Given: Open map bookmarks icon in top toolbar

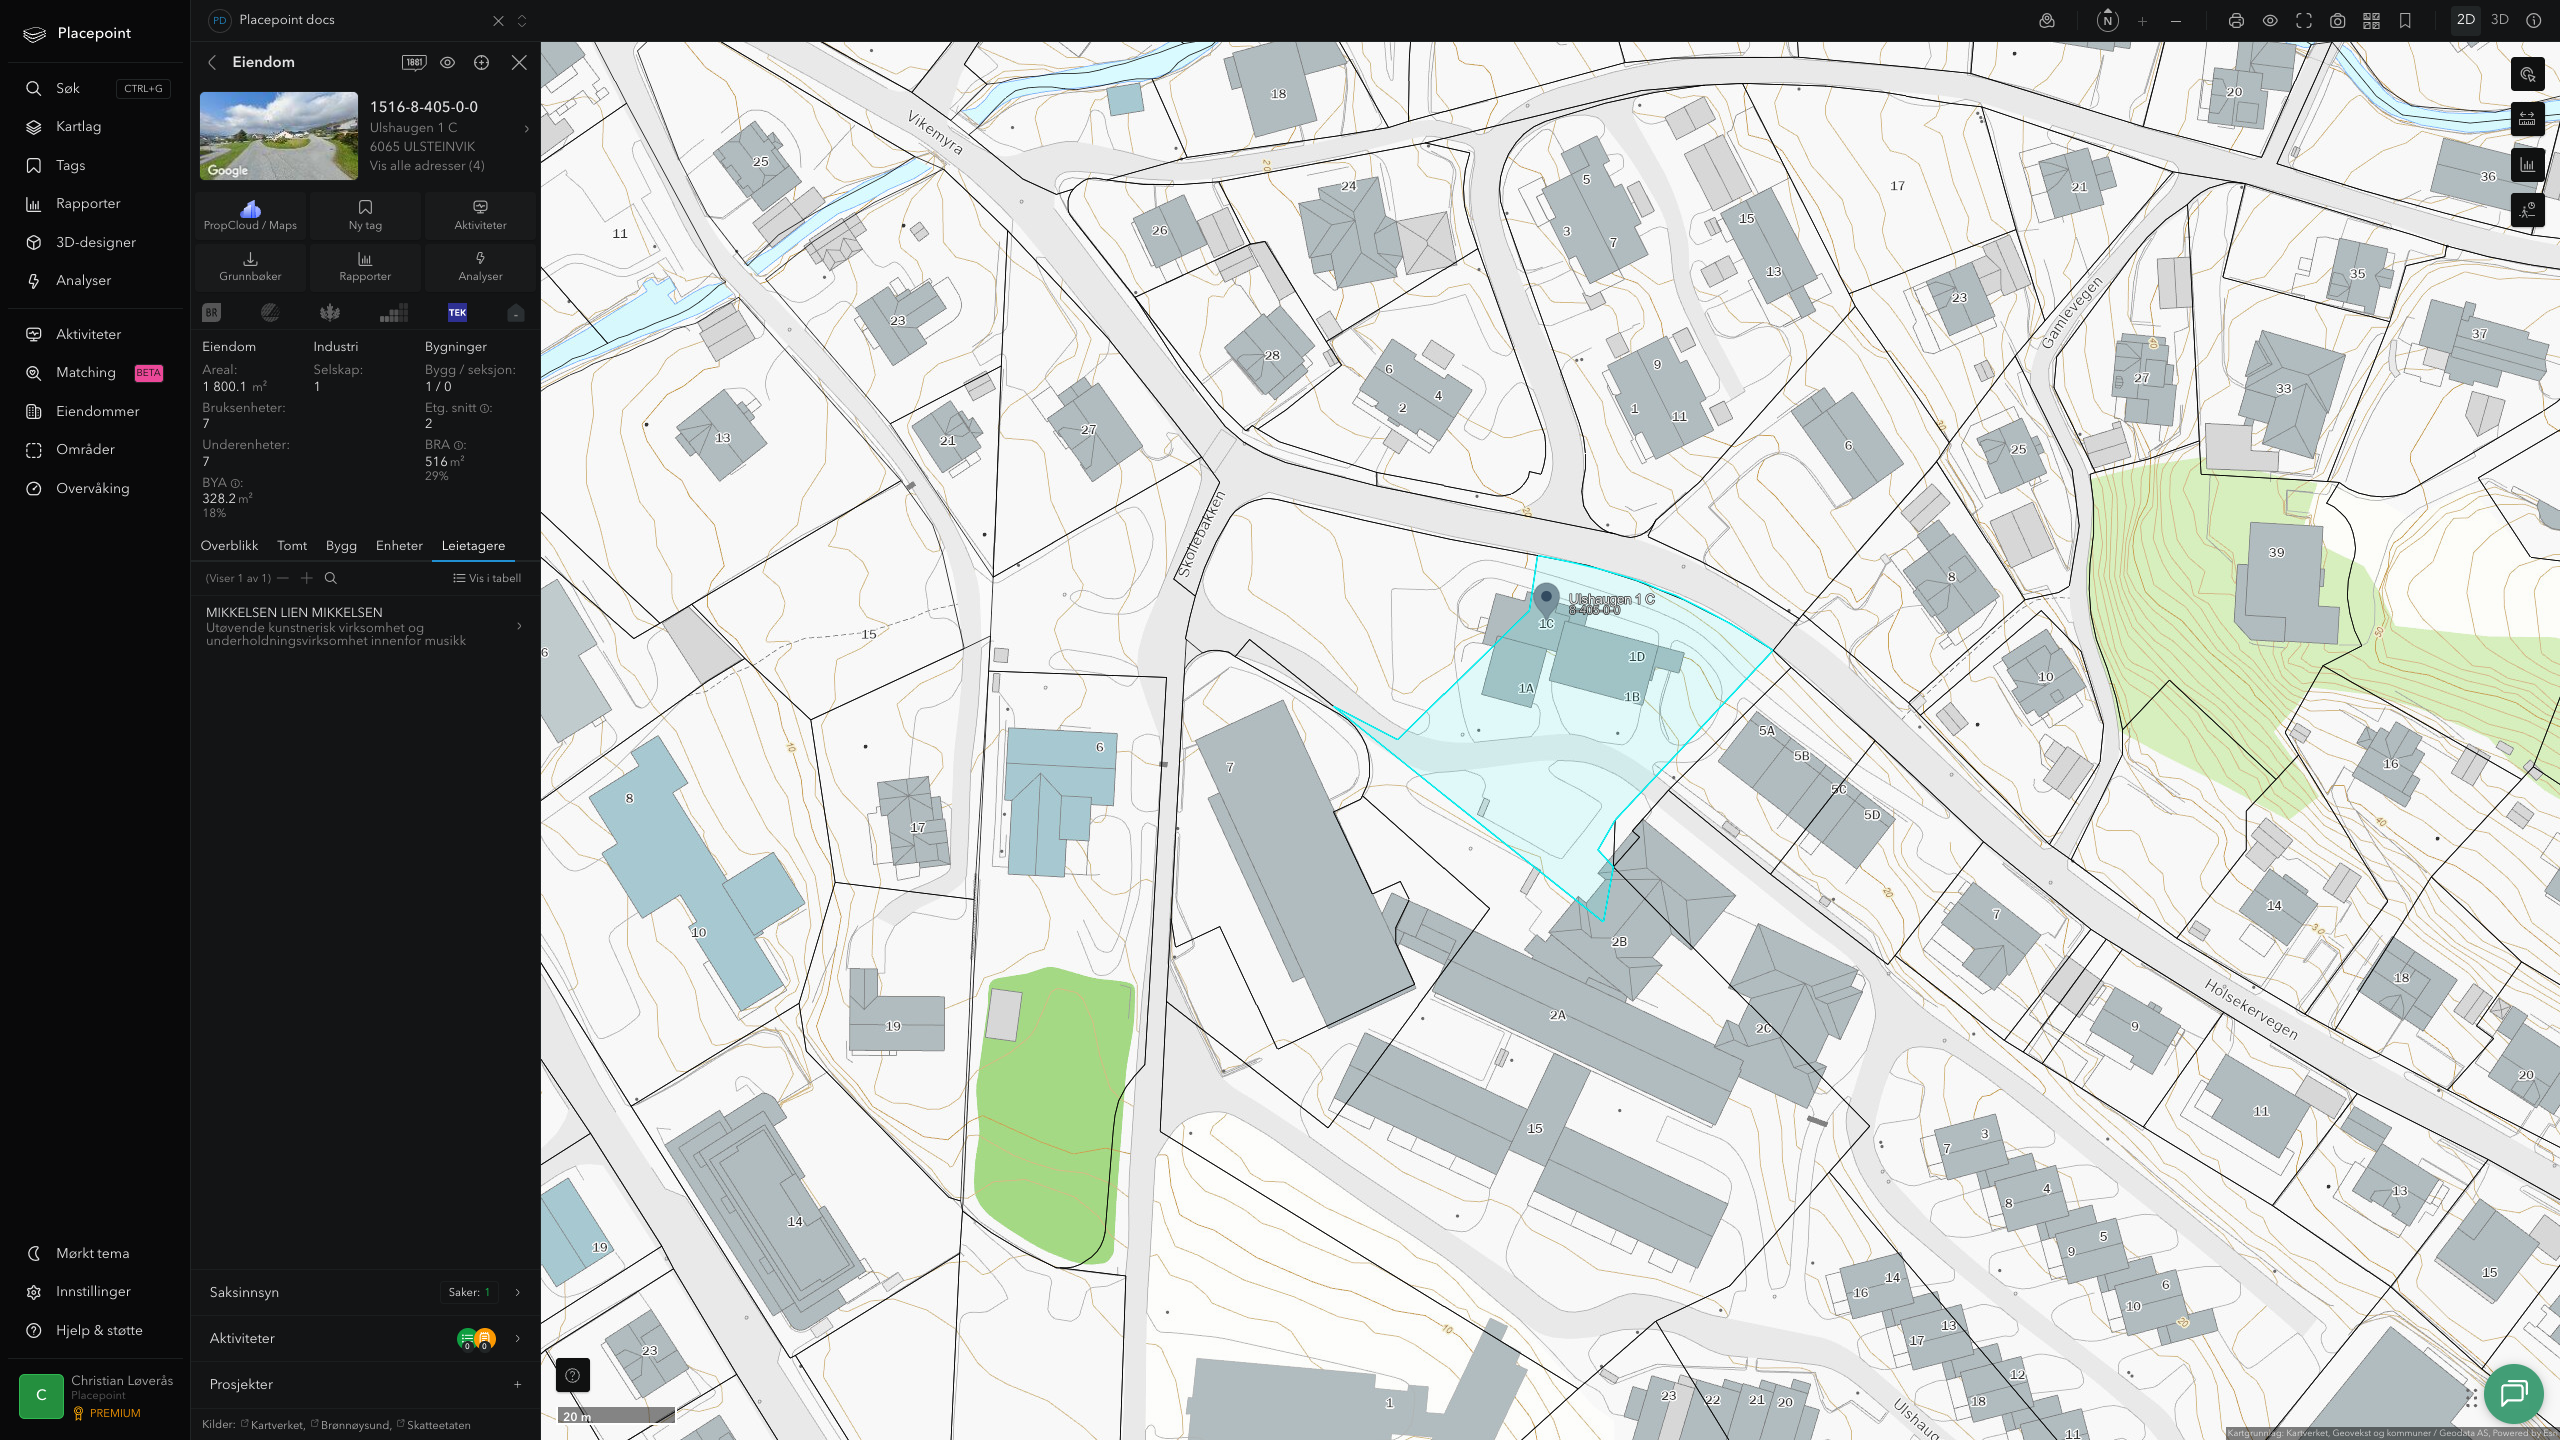Looking at the screenshot, I should (x=2405, y=21).
